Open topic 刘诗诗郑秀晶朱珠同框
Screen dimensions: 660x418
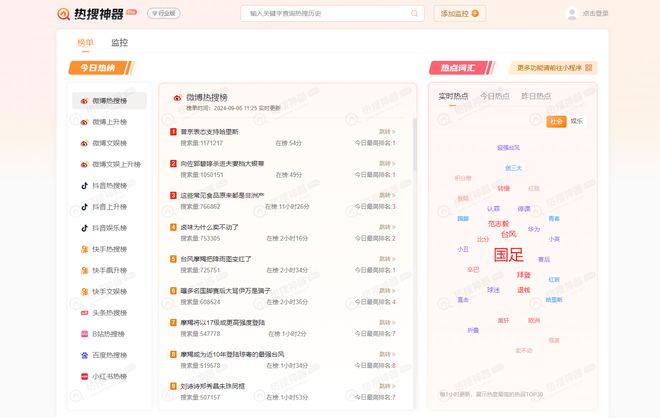213,386
